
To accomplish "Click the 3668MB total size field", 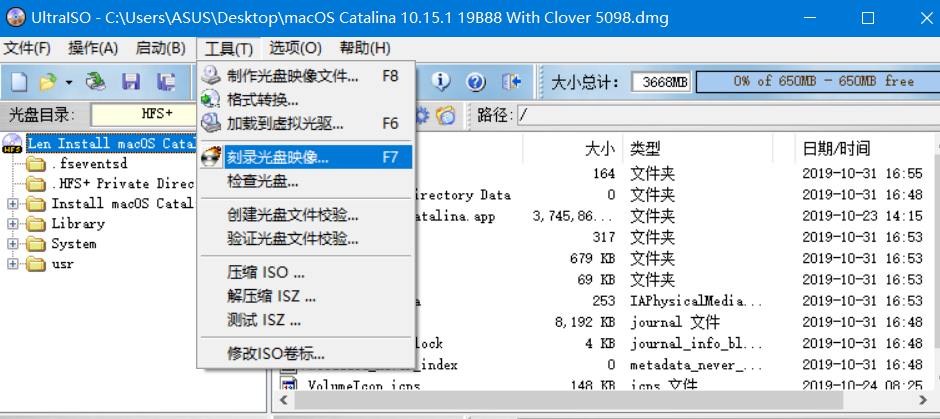I will (x=663, y=82).
